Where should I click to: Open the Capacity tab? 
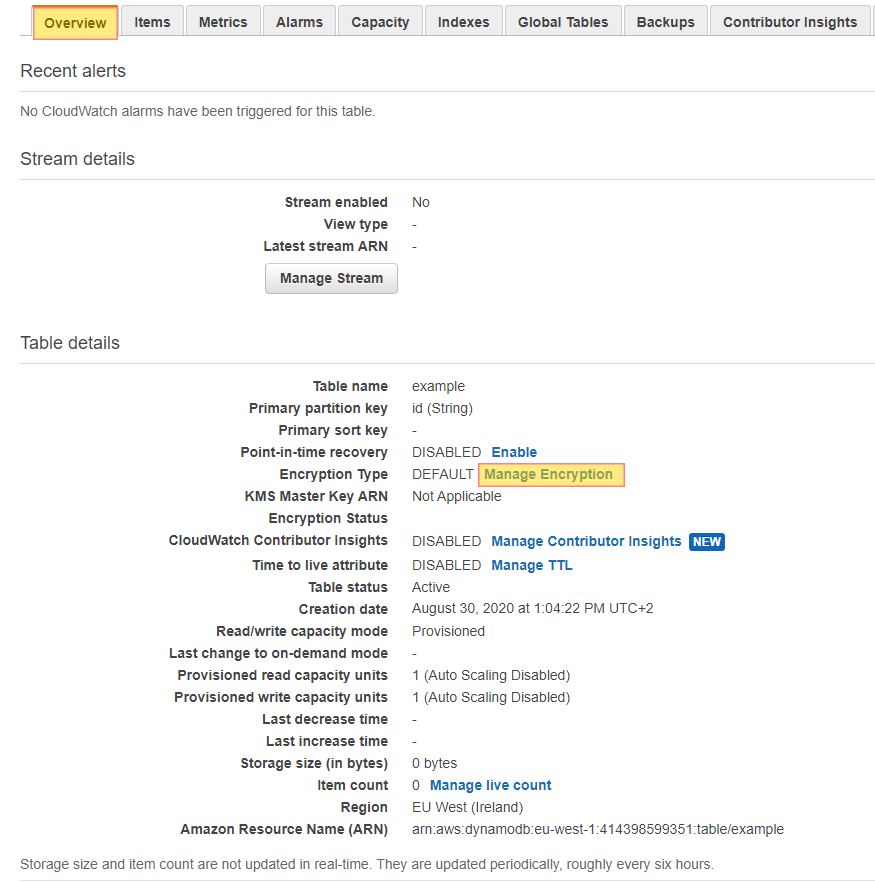(379, 21)
